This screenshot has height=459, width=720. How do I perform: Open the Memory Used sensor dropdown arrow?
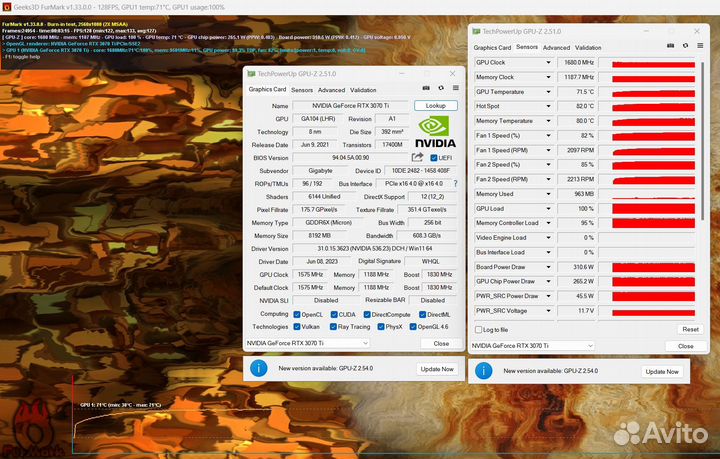click(x=548, y=194)
